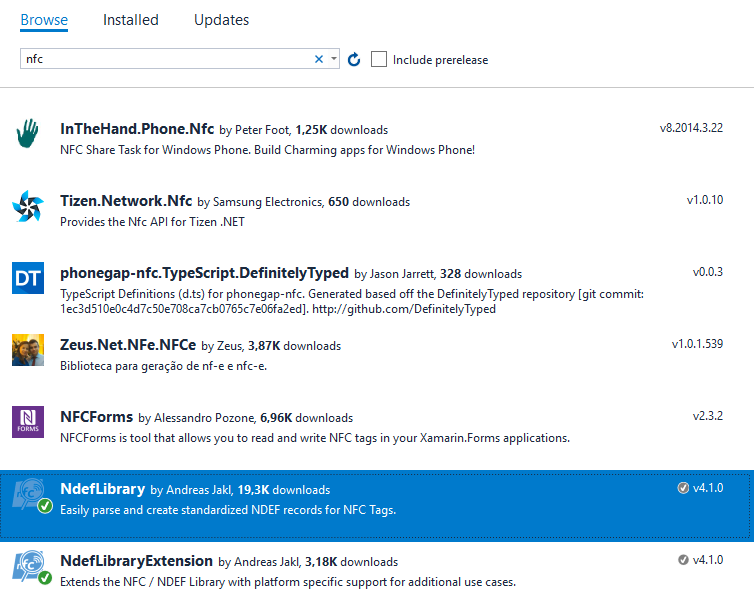Switch to the Browse tab
The image size is (754, 602).
coord(44,20)
